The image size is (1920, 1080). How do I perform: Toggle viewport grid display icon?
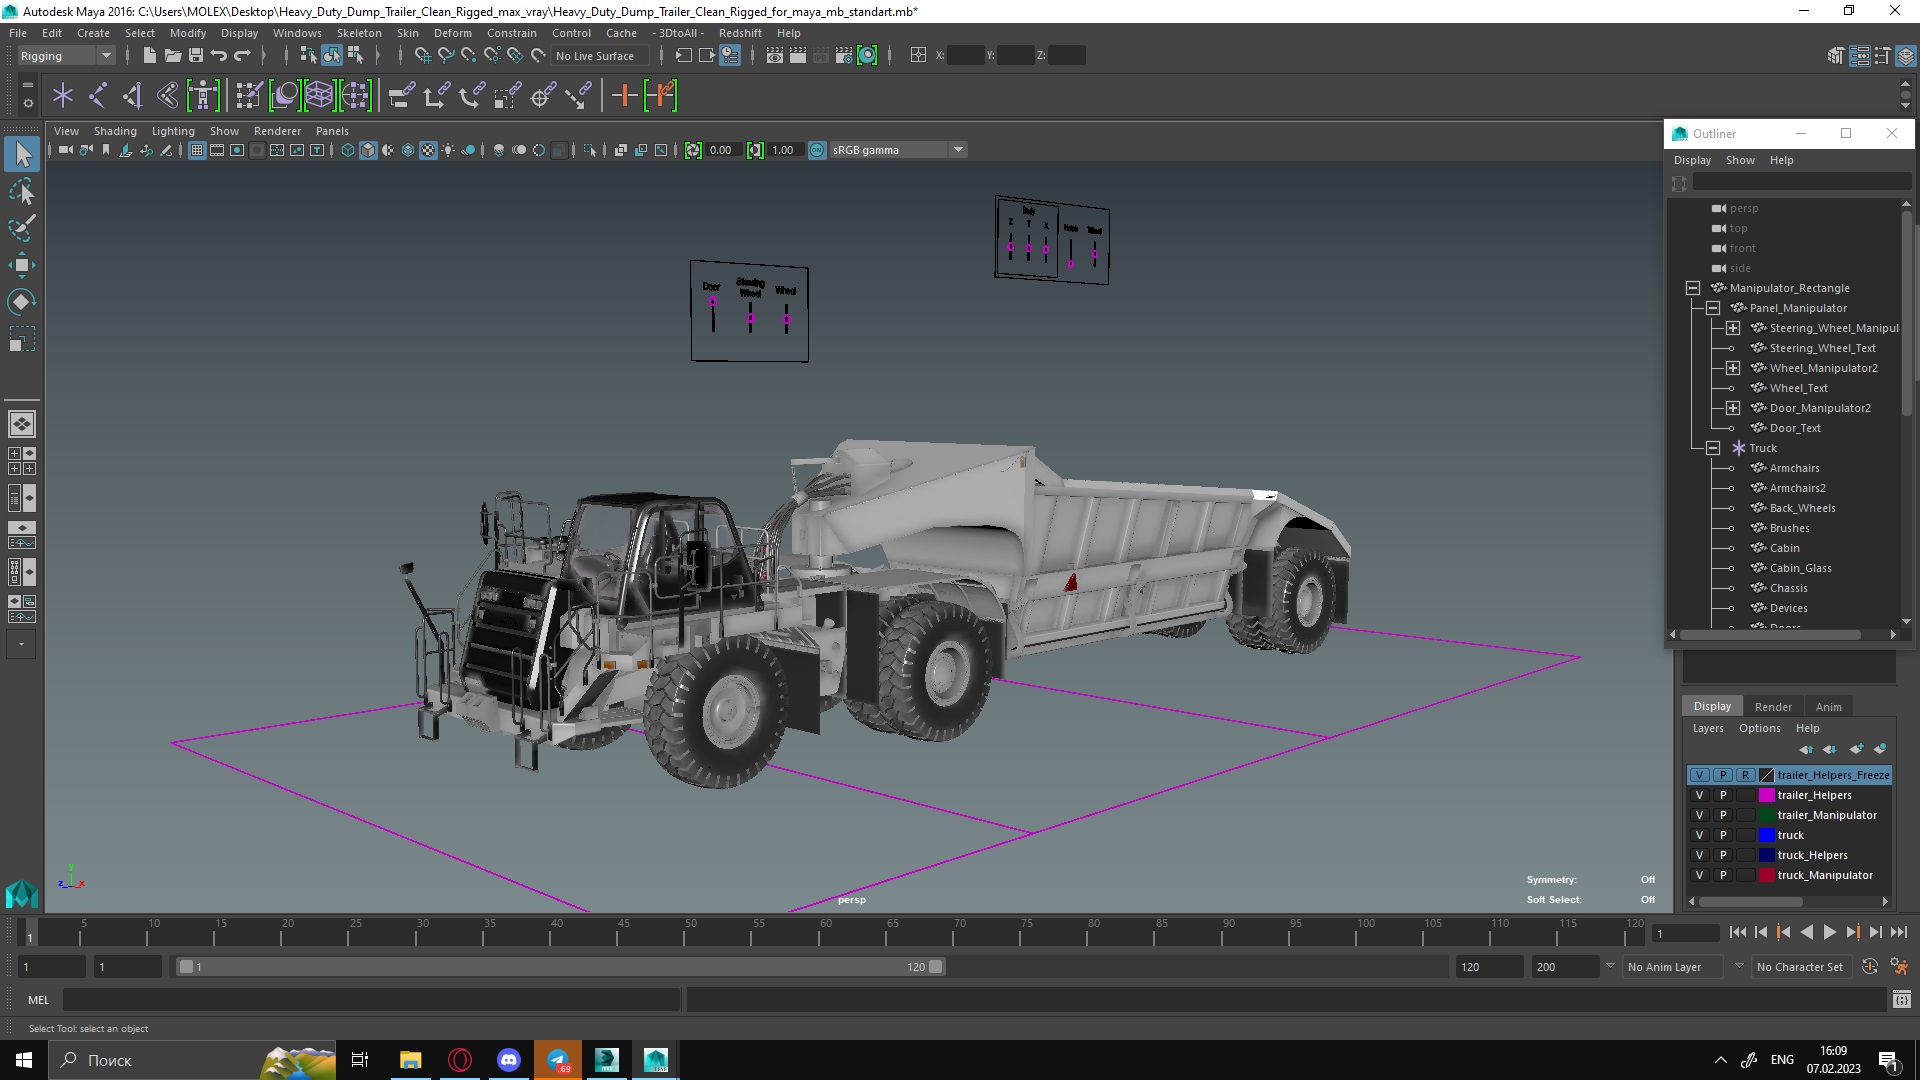coord(197,150)
